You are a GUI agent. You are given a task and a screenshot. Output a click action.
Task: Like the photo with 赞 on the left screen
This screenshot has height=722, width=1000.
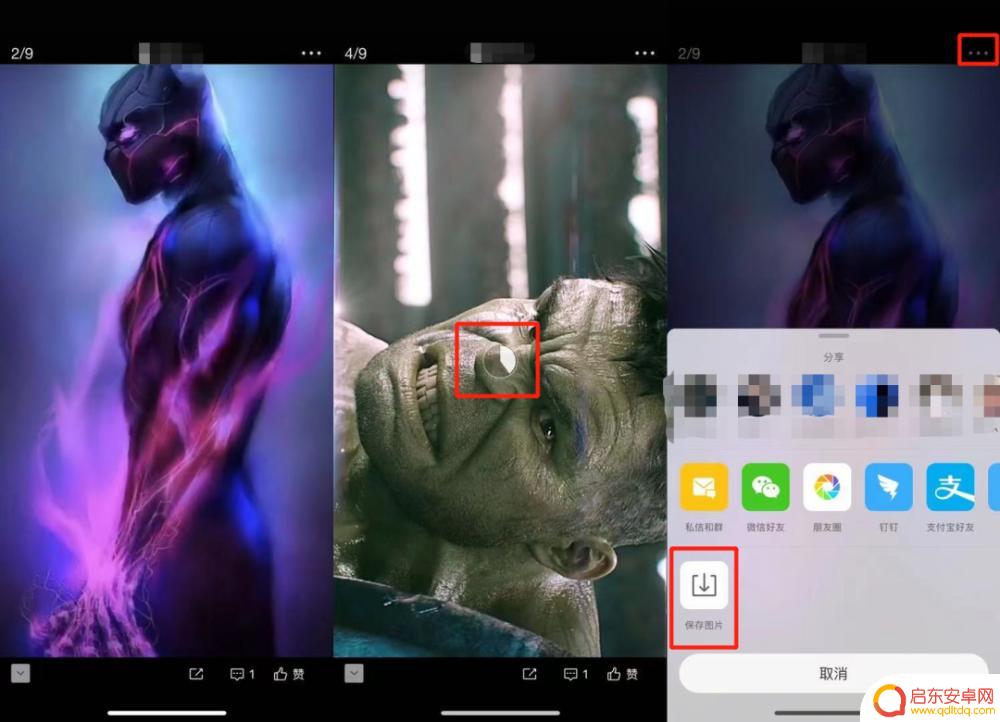(289, 674)
